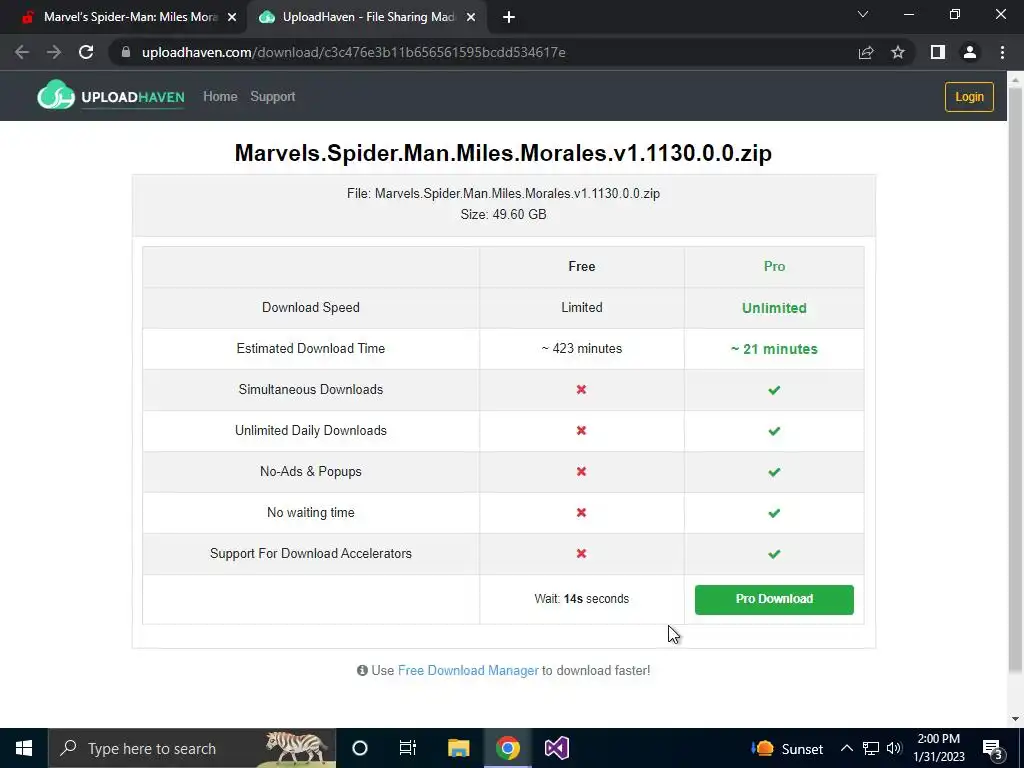The image size is (1024, 768).
Task: Click the green check for Unlimited Daily Downloads
Action: 774,431
